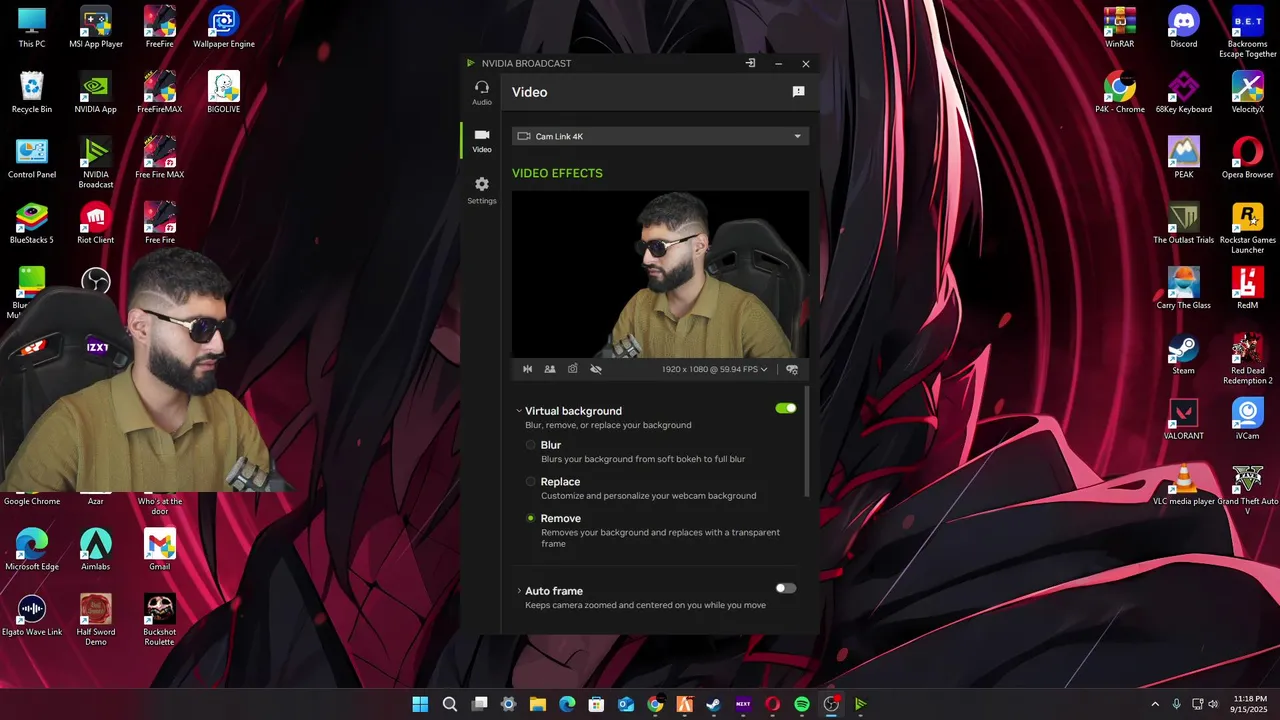
Task: Click the feedback icon beside Video header
Action: pos(798,92)
